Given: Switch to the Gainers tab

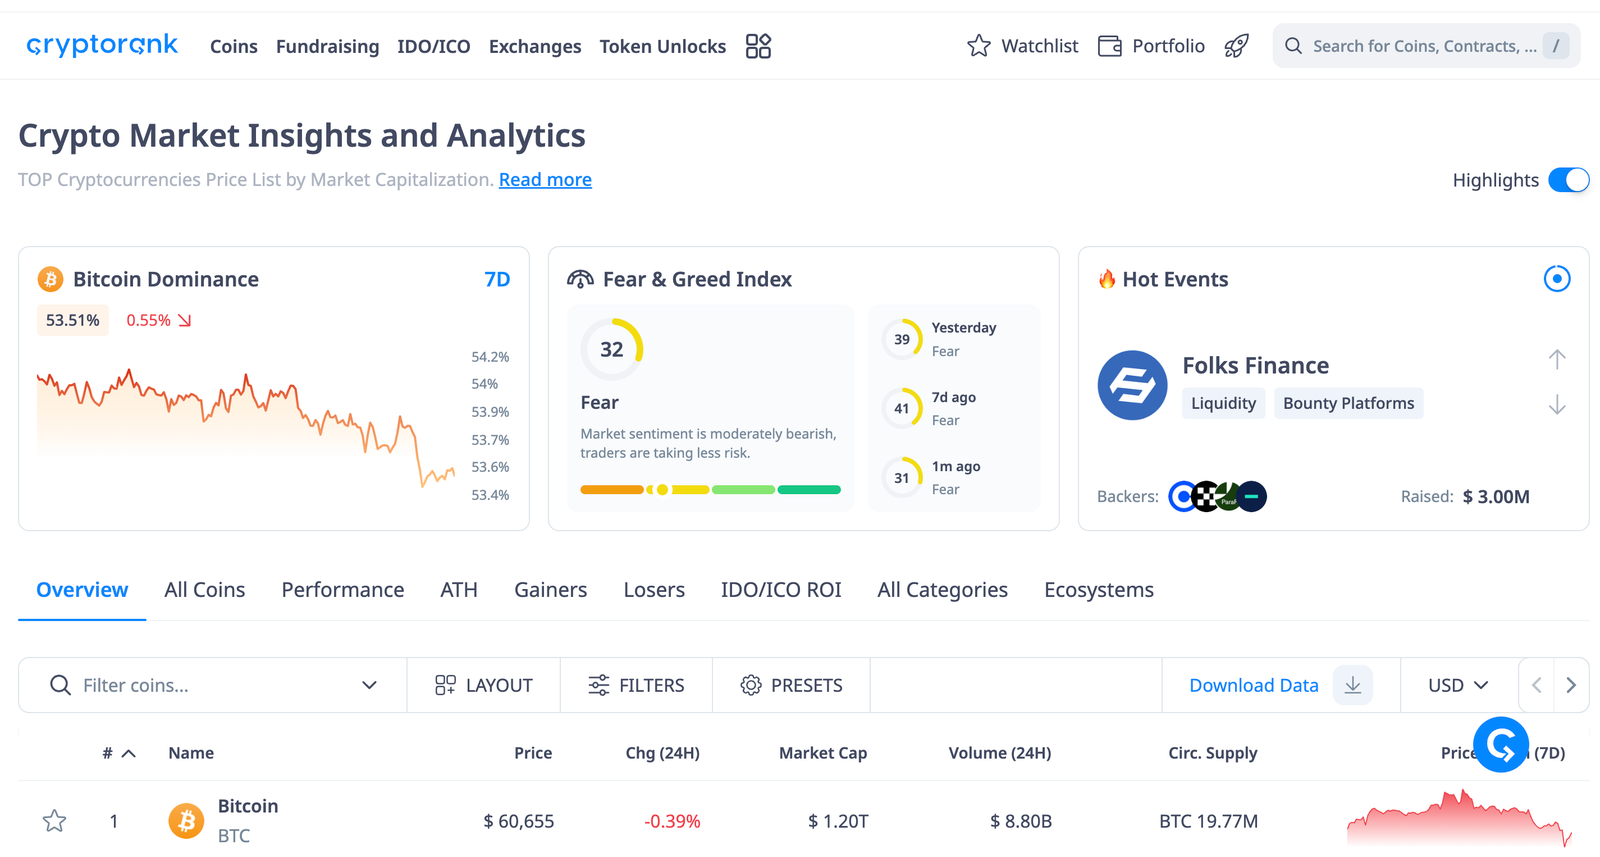Looking at the screenshot, I should pyautogui.click(x=550, y=590).
